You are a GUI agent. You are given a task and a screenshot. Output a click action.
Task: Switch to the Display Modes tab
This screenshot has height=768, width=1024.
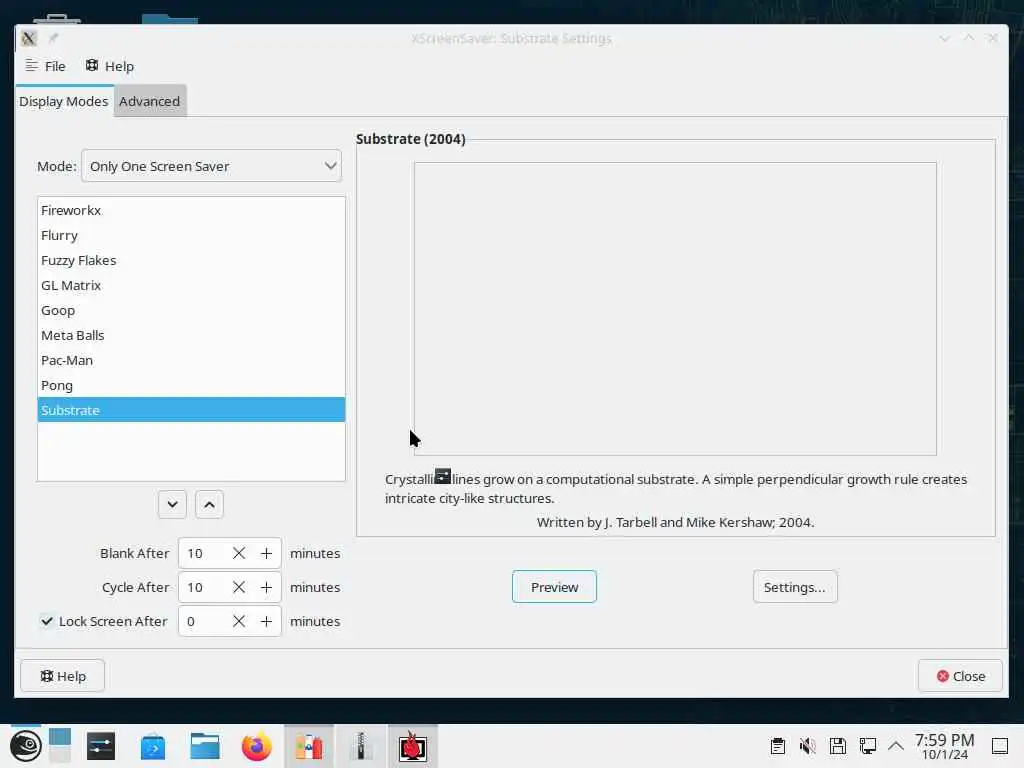[x=64, y=101]
